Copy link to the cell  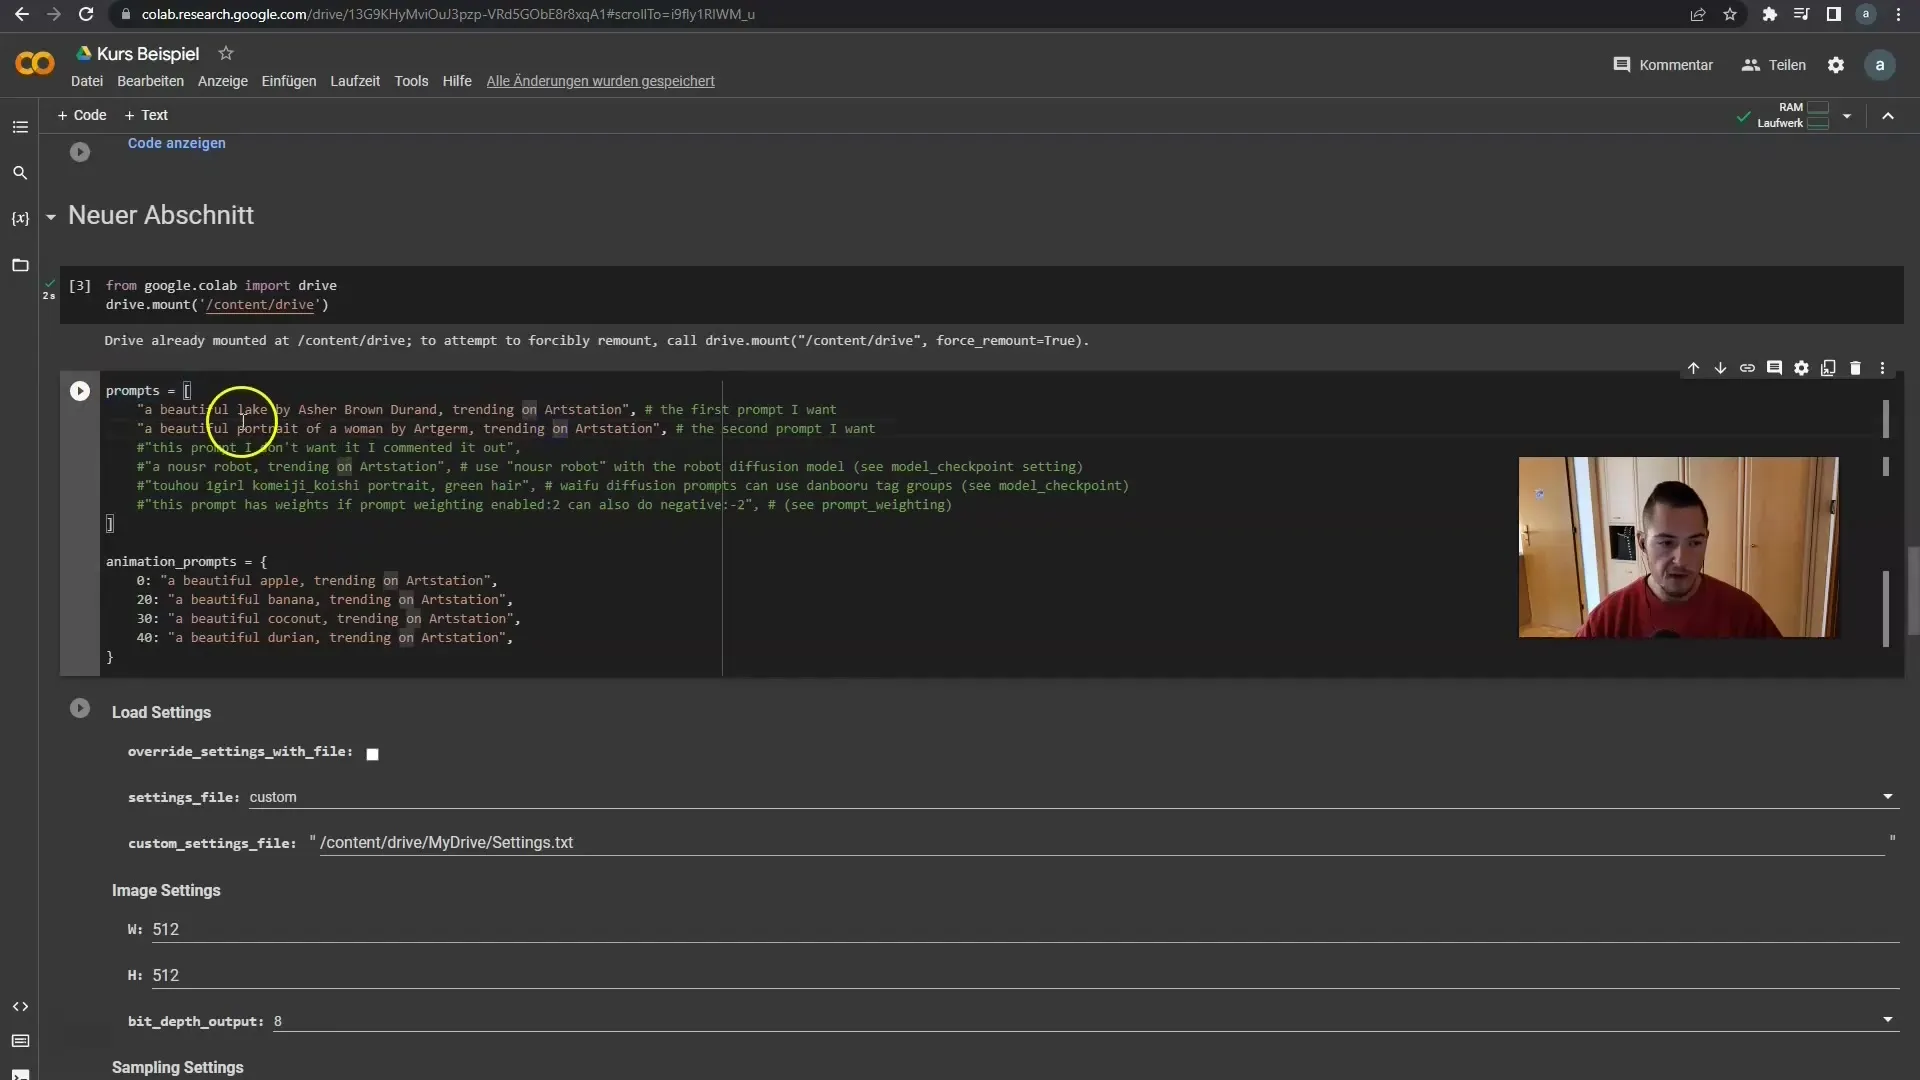(1747, 368)
